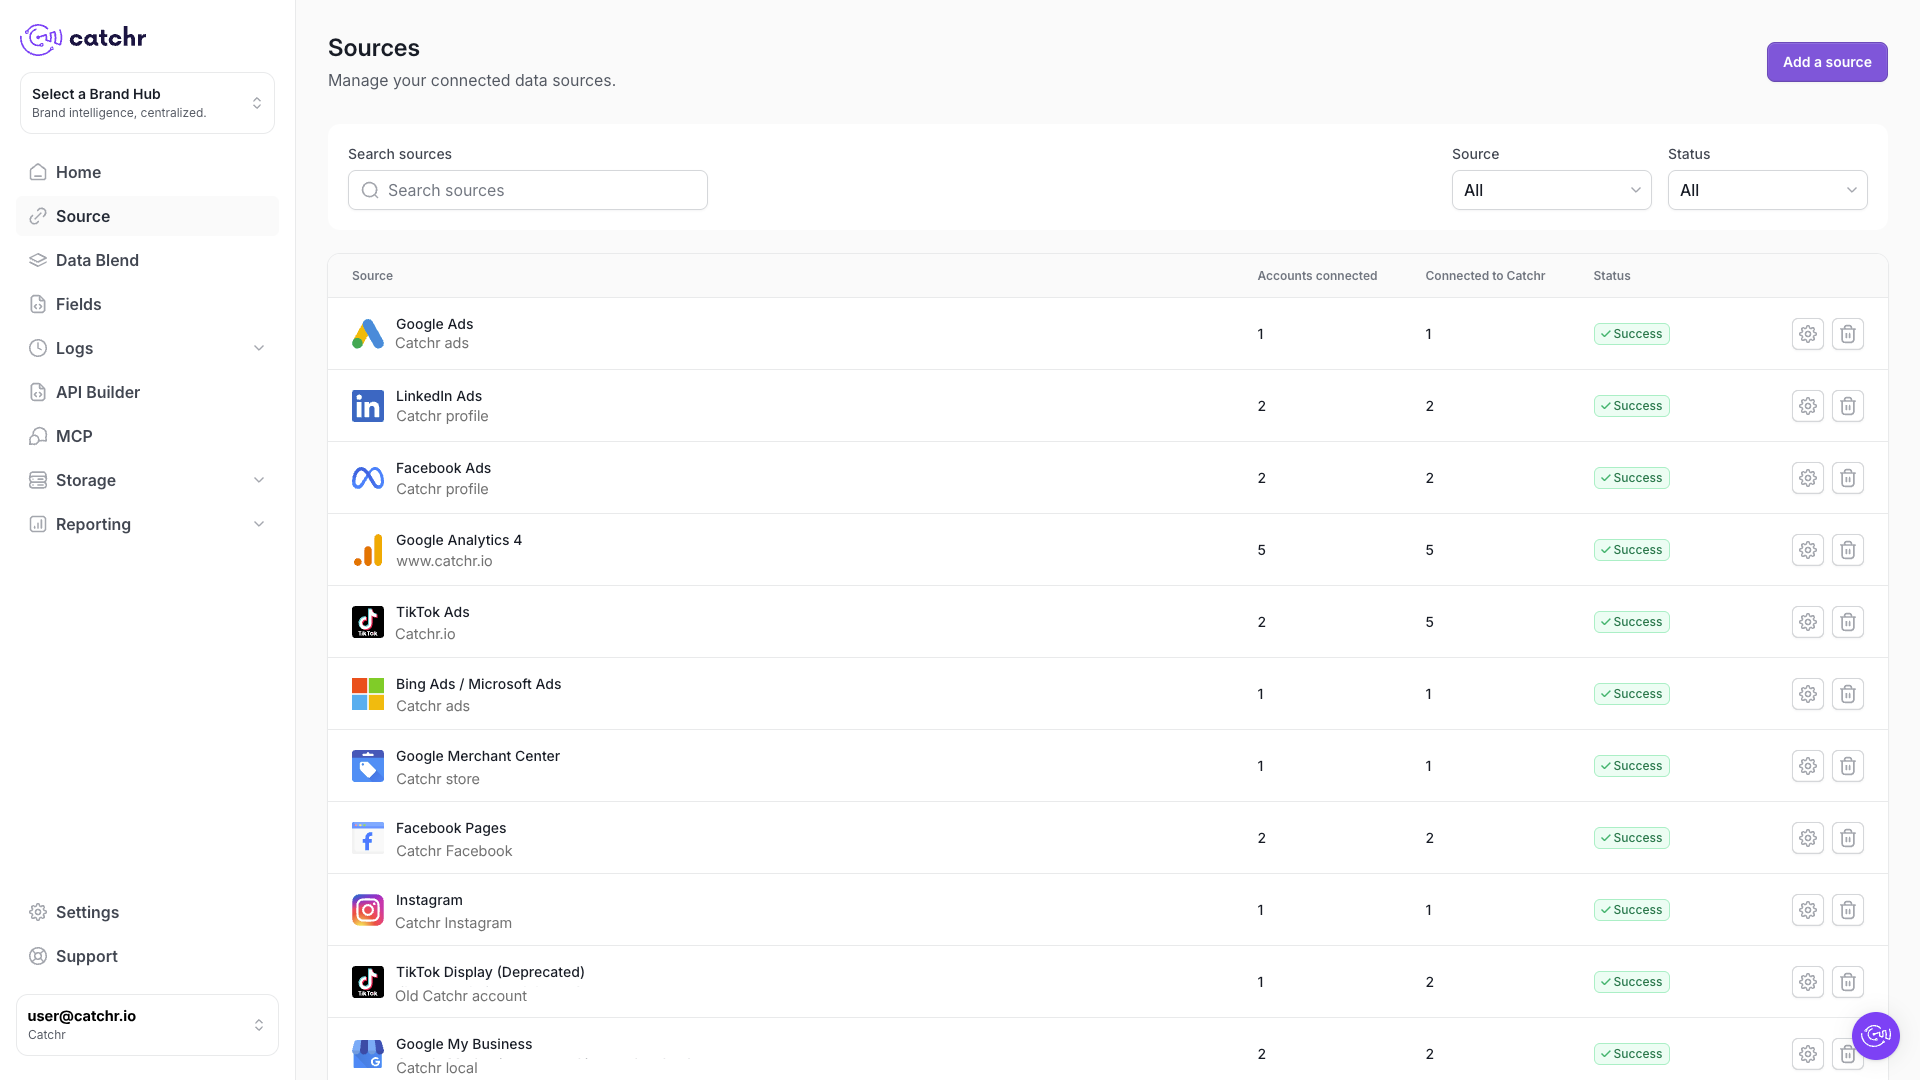Click the Source column header
The width and height of the screenshot is (1920, 1080).
(372, 276)
